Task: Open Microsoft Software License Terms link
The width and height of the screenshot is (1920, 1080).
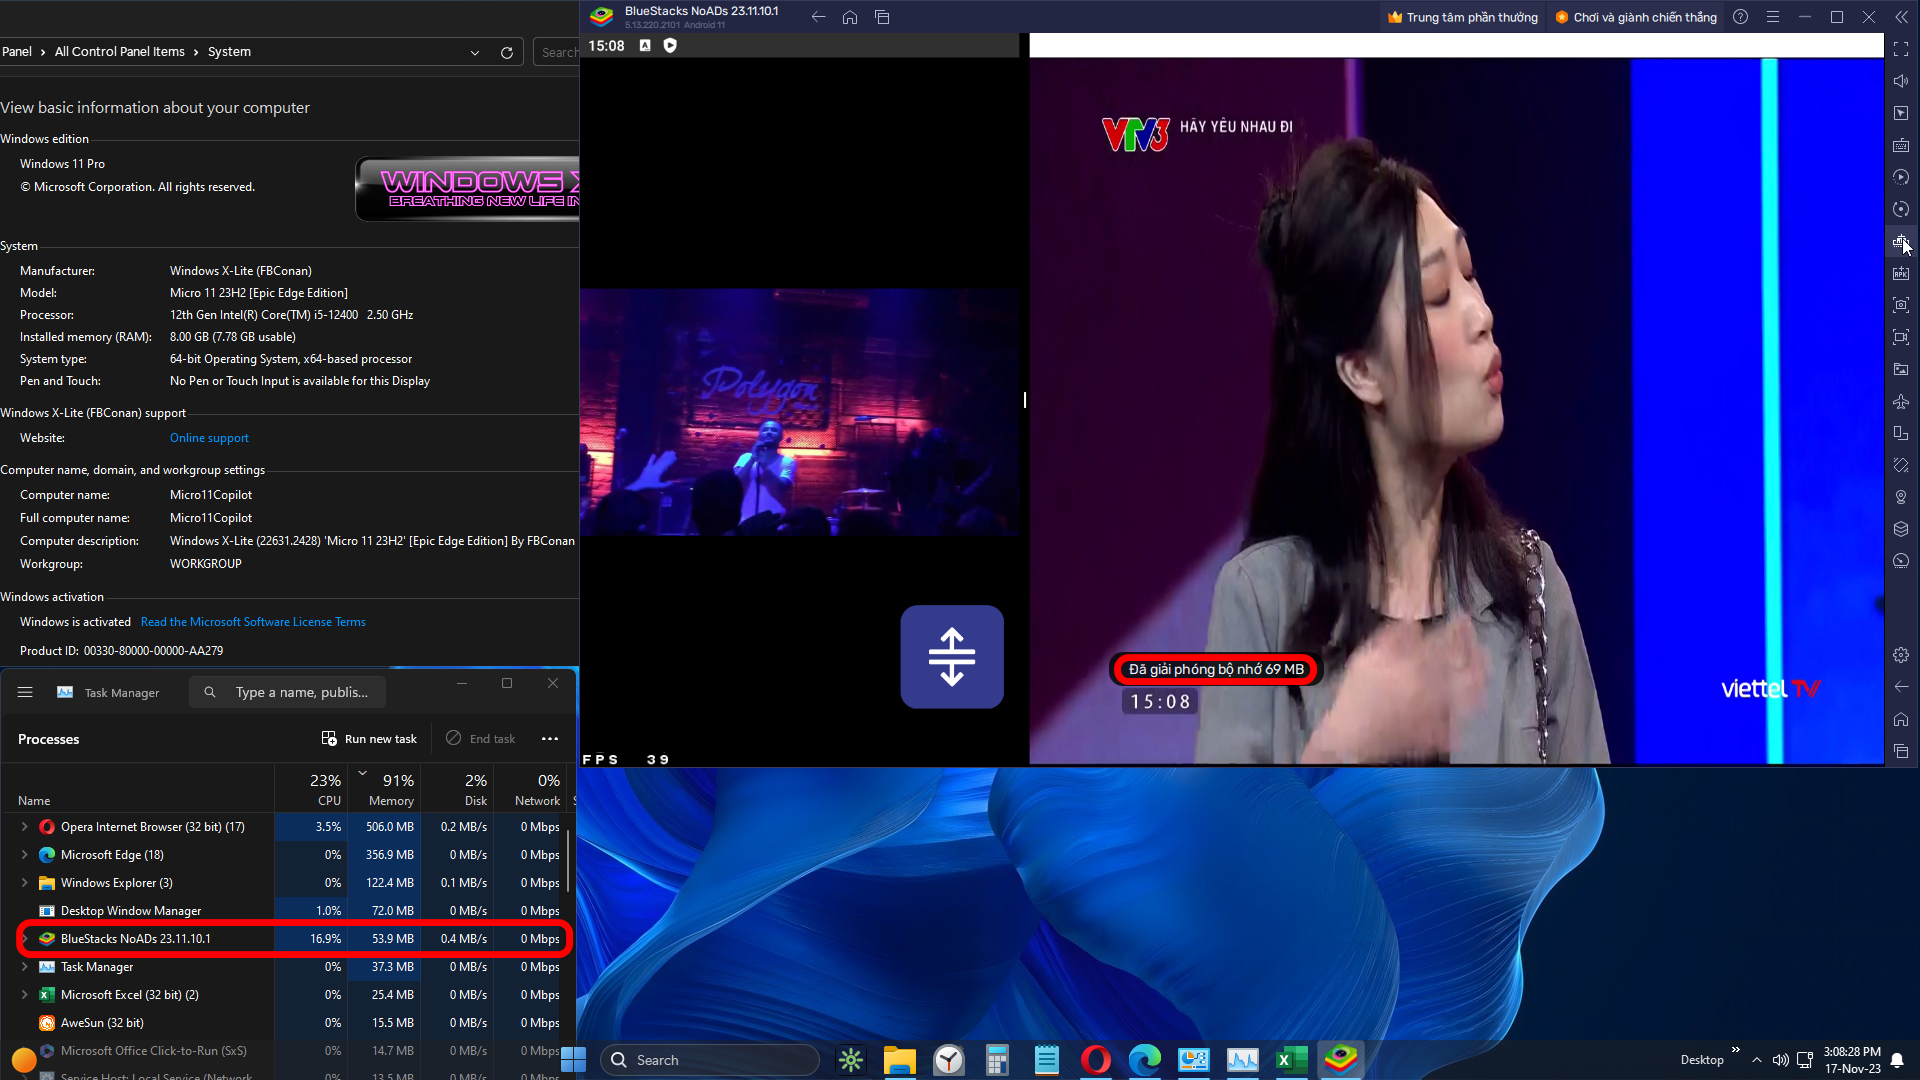Action: 253,622
